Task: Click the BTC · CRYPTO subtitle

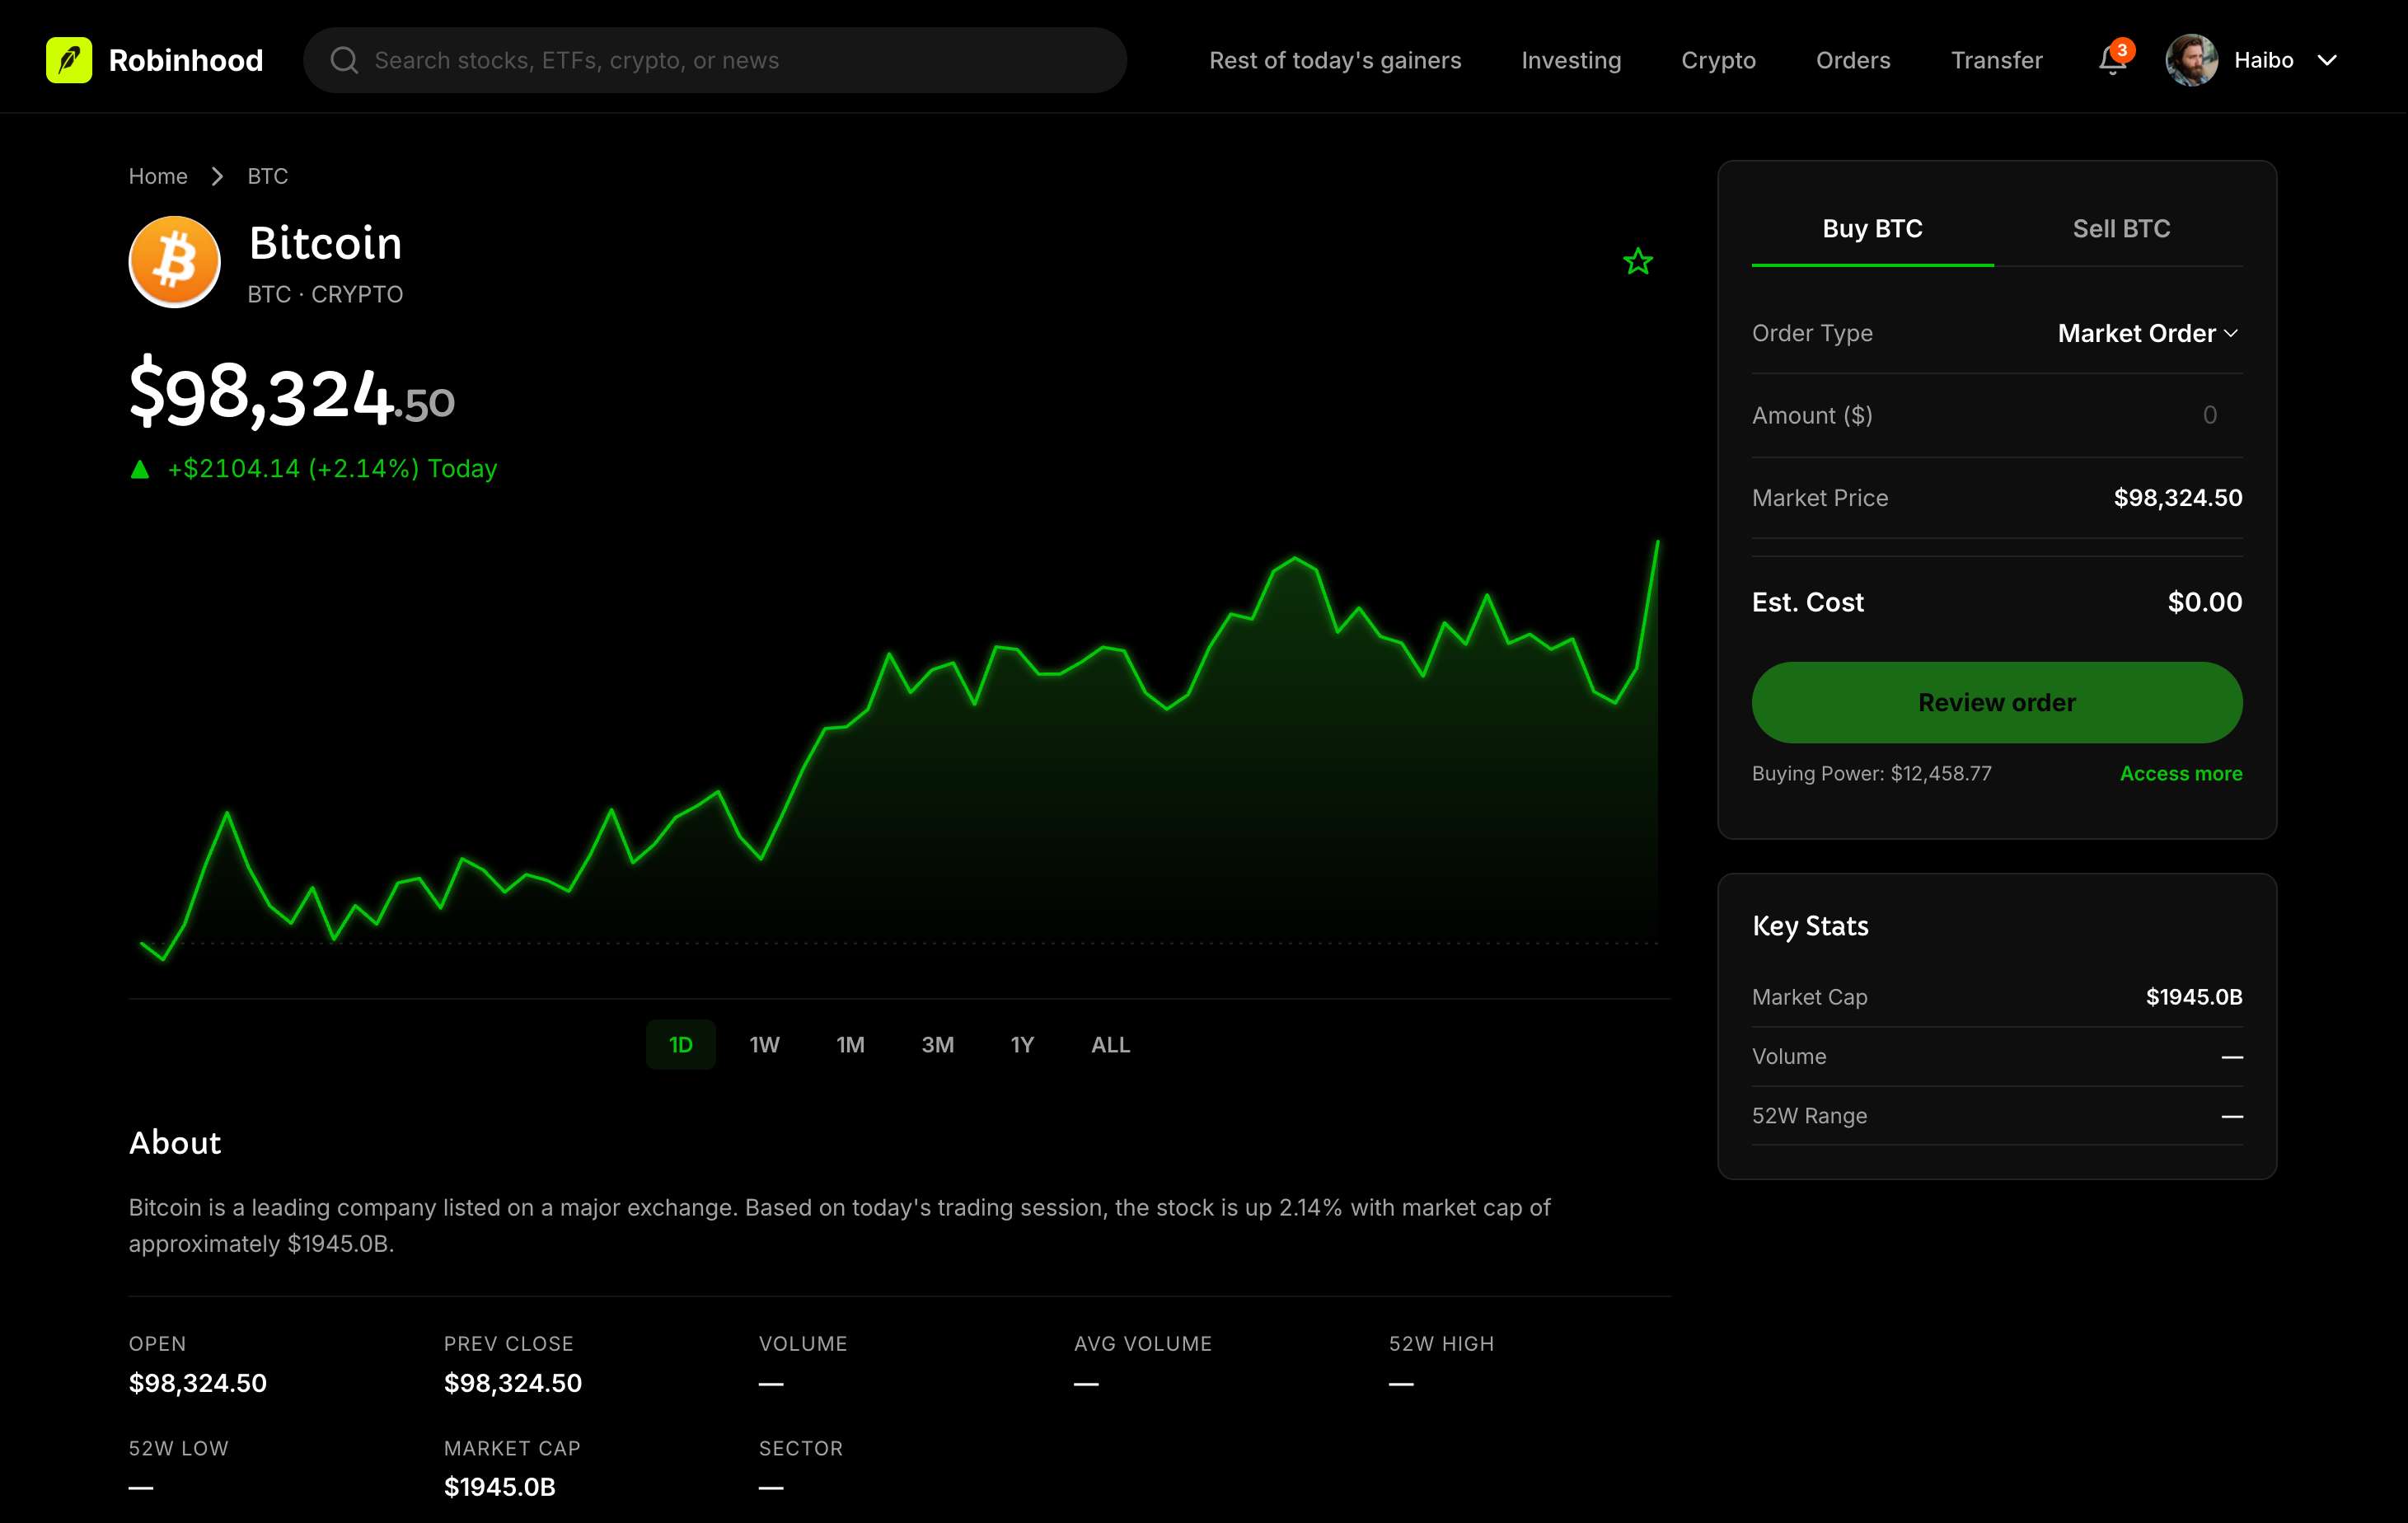Action: coord(325,294)
